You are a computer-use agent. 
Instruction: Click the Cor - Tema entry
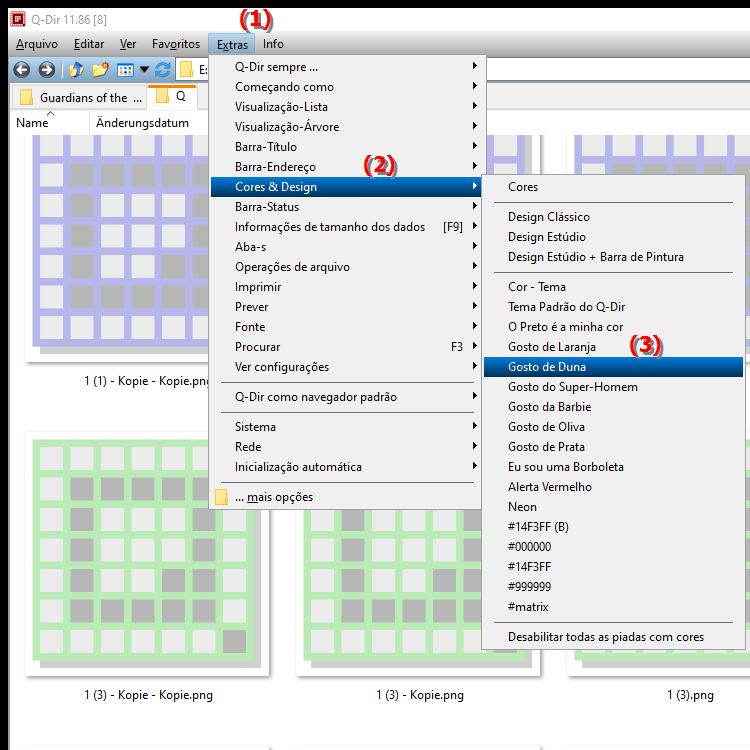(613, 287)
